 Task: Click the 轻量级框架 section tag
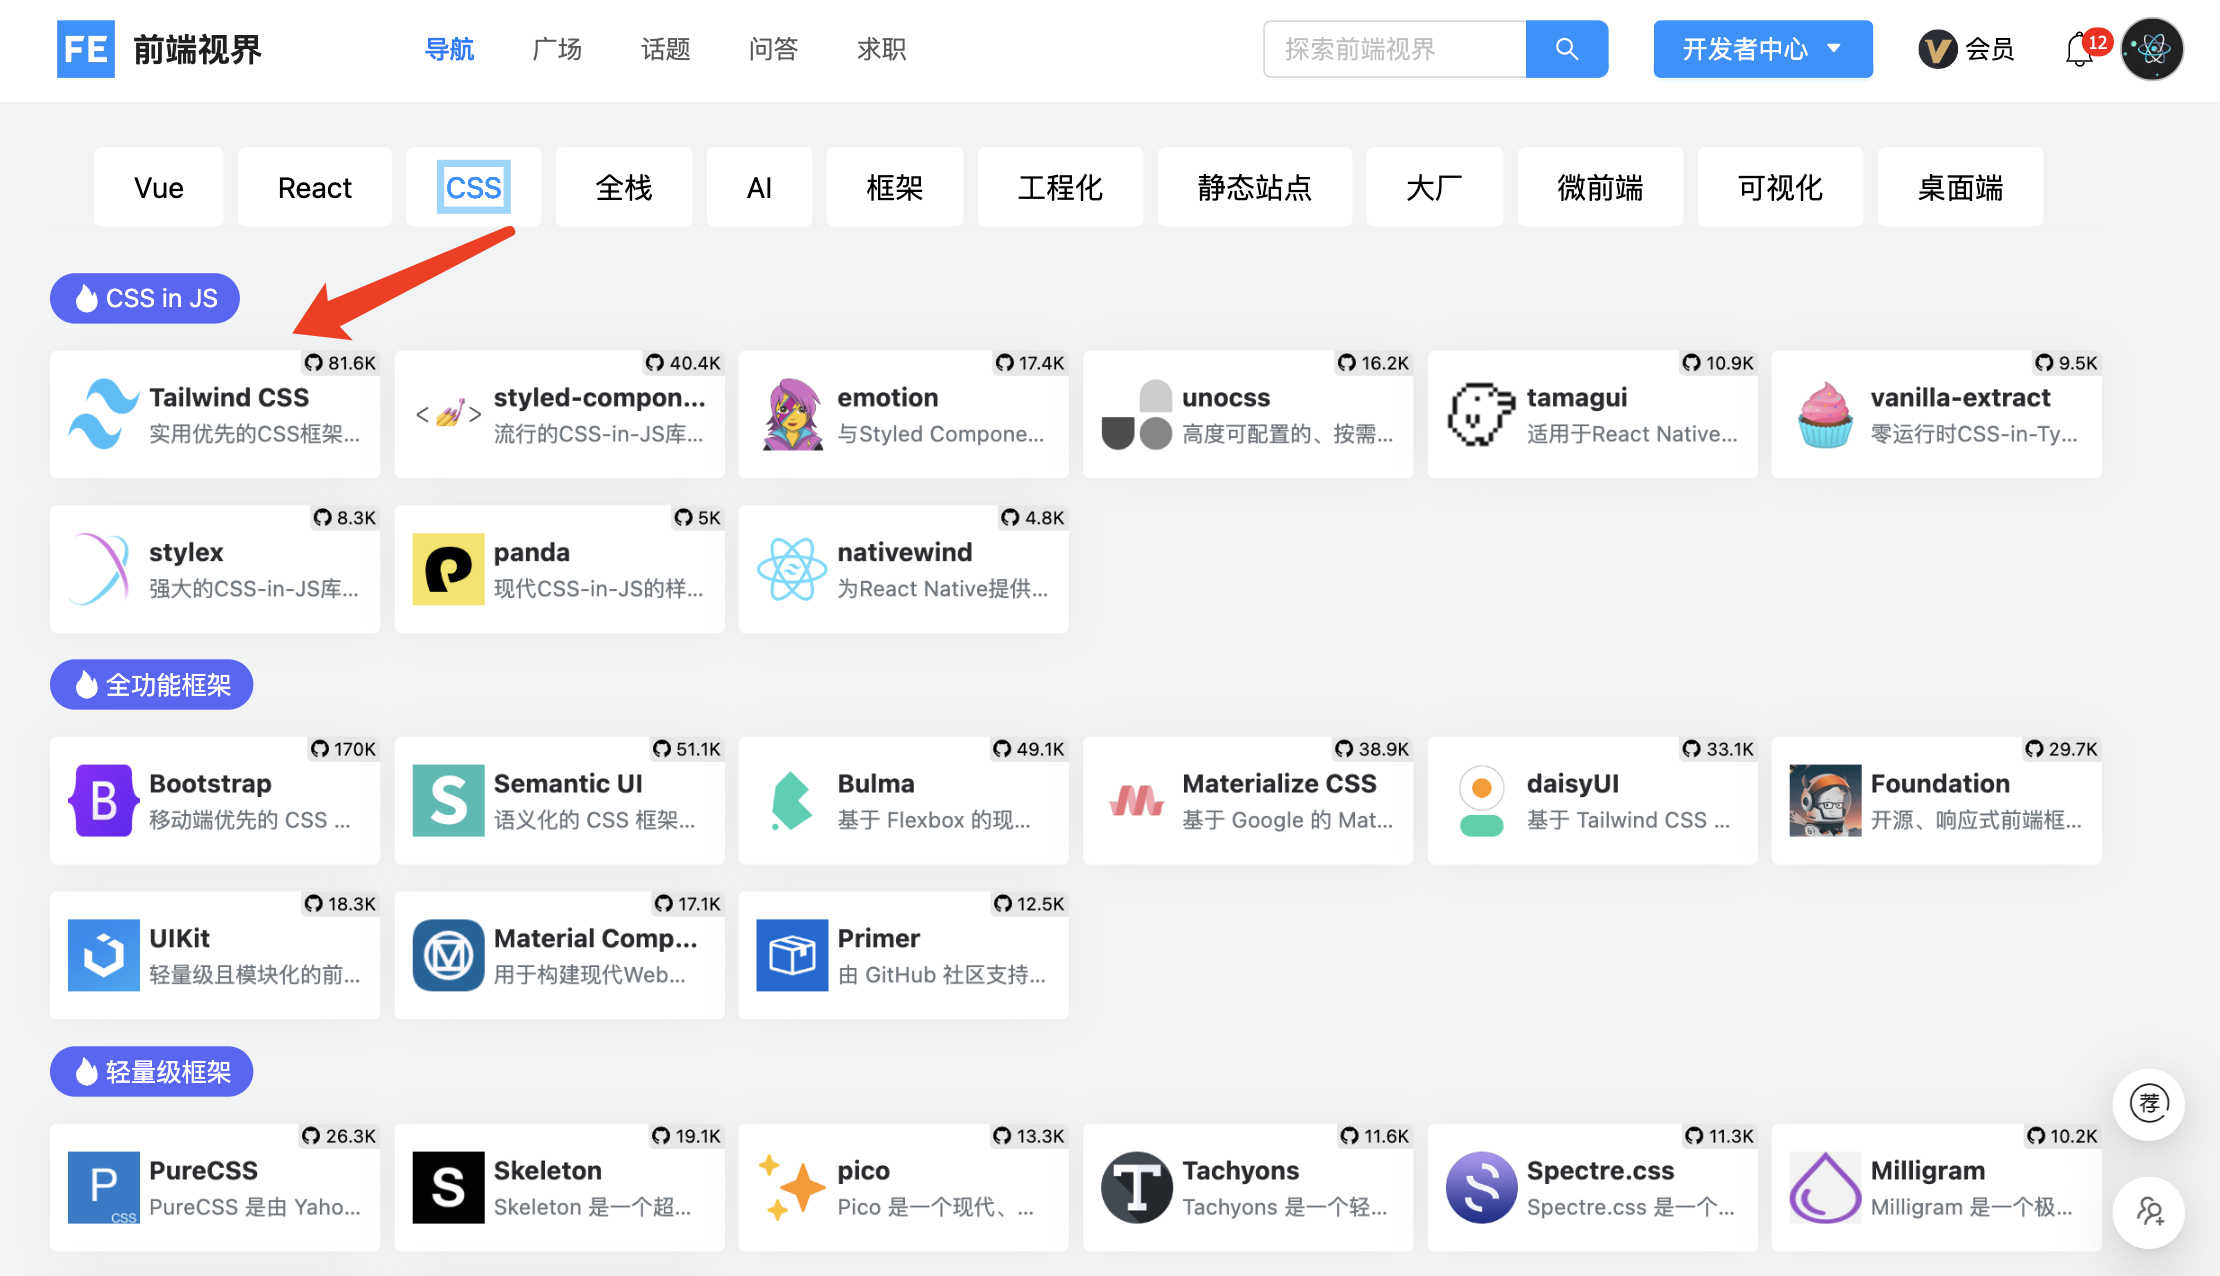pos(152,1072)
